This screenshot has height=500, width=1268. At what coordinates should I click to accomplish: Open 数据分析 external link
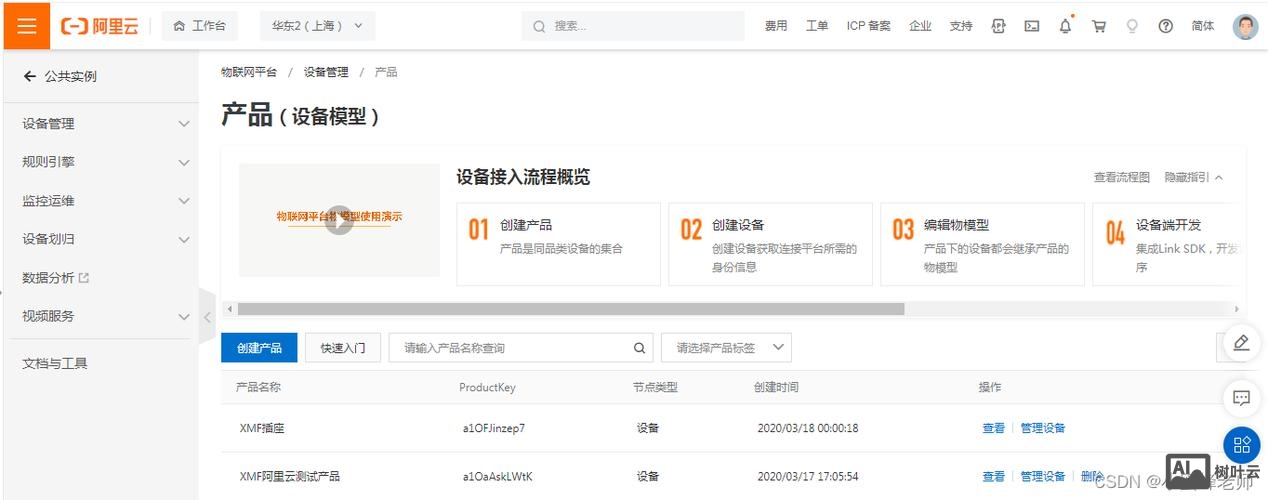(56, 278)
